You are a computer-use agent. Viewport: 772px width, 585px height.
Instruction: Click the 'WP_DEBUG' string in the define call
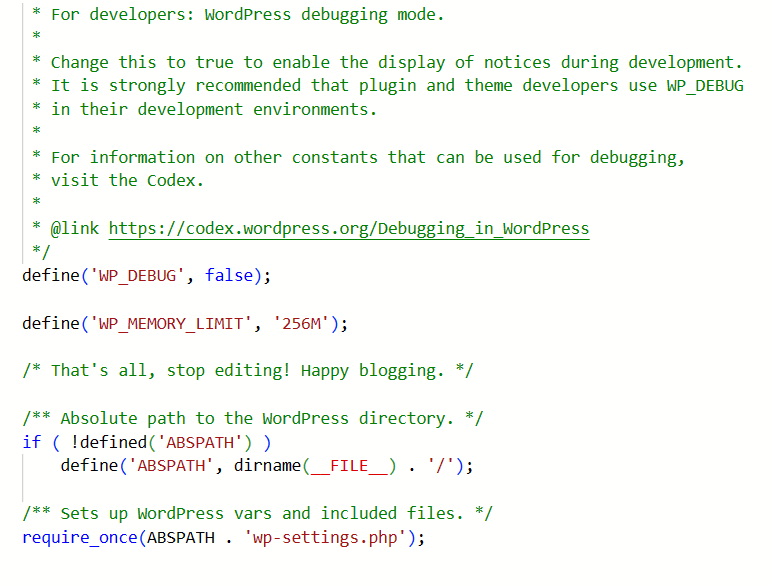click(138, 275)
